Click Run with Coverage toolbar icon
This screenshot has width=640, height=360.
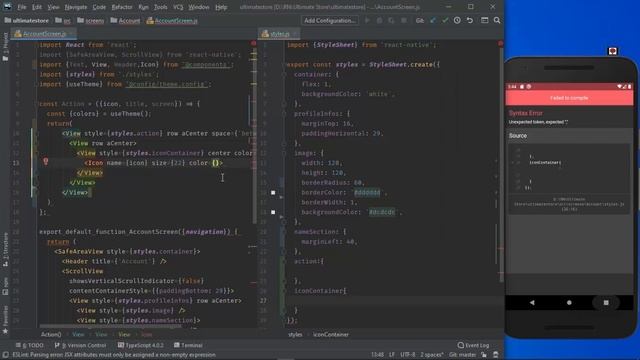[391, 20]
